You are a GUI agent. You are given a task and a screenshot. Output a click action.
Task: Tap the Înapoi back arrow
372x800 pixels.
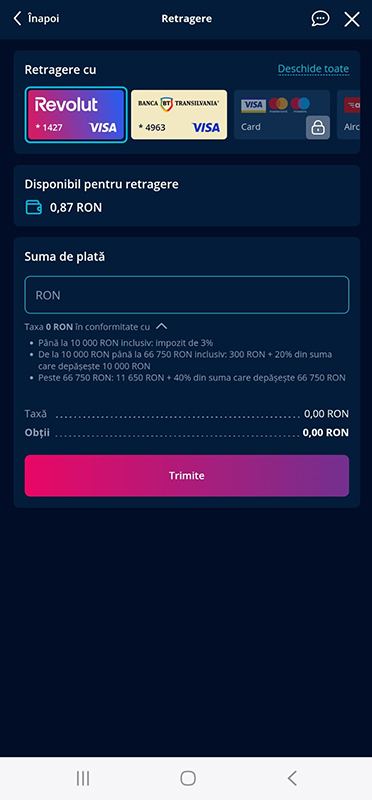click(36, 19)
